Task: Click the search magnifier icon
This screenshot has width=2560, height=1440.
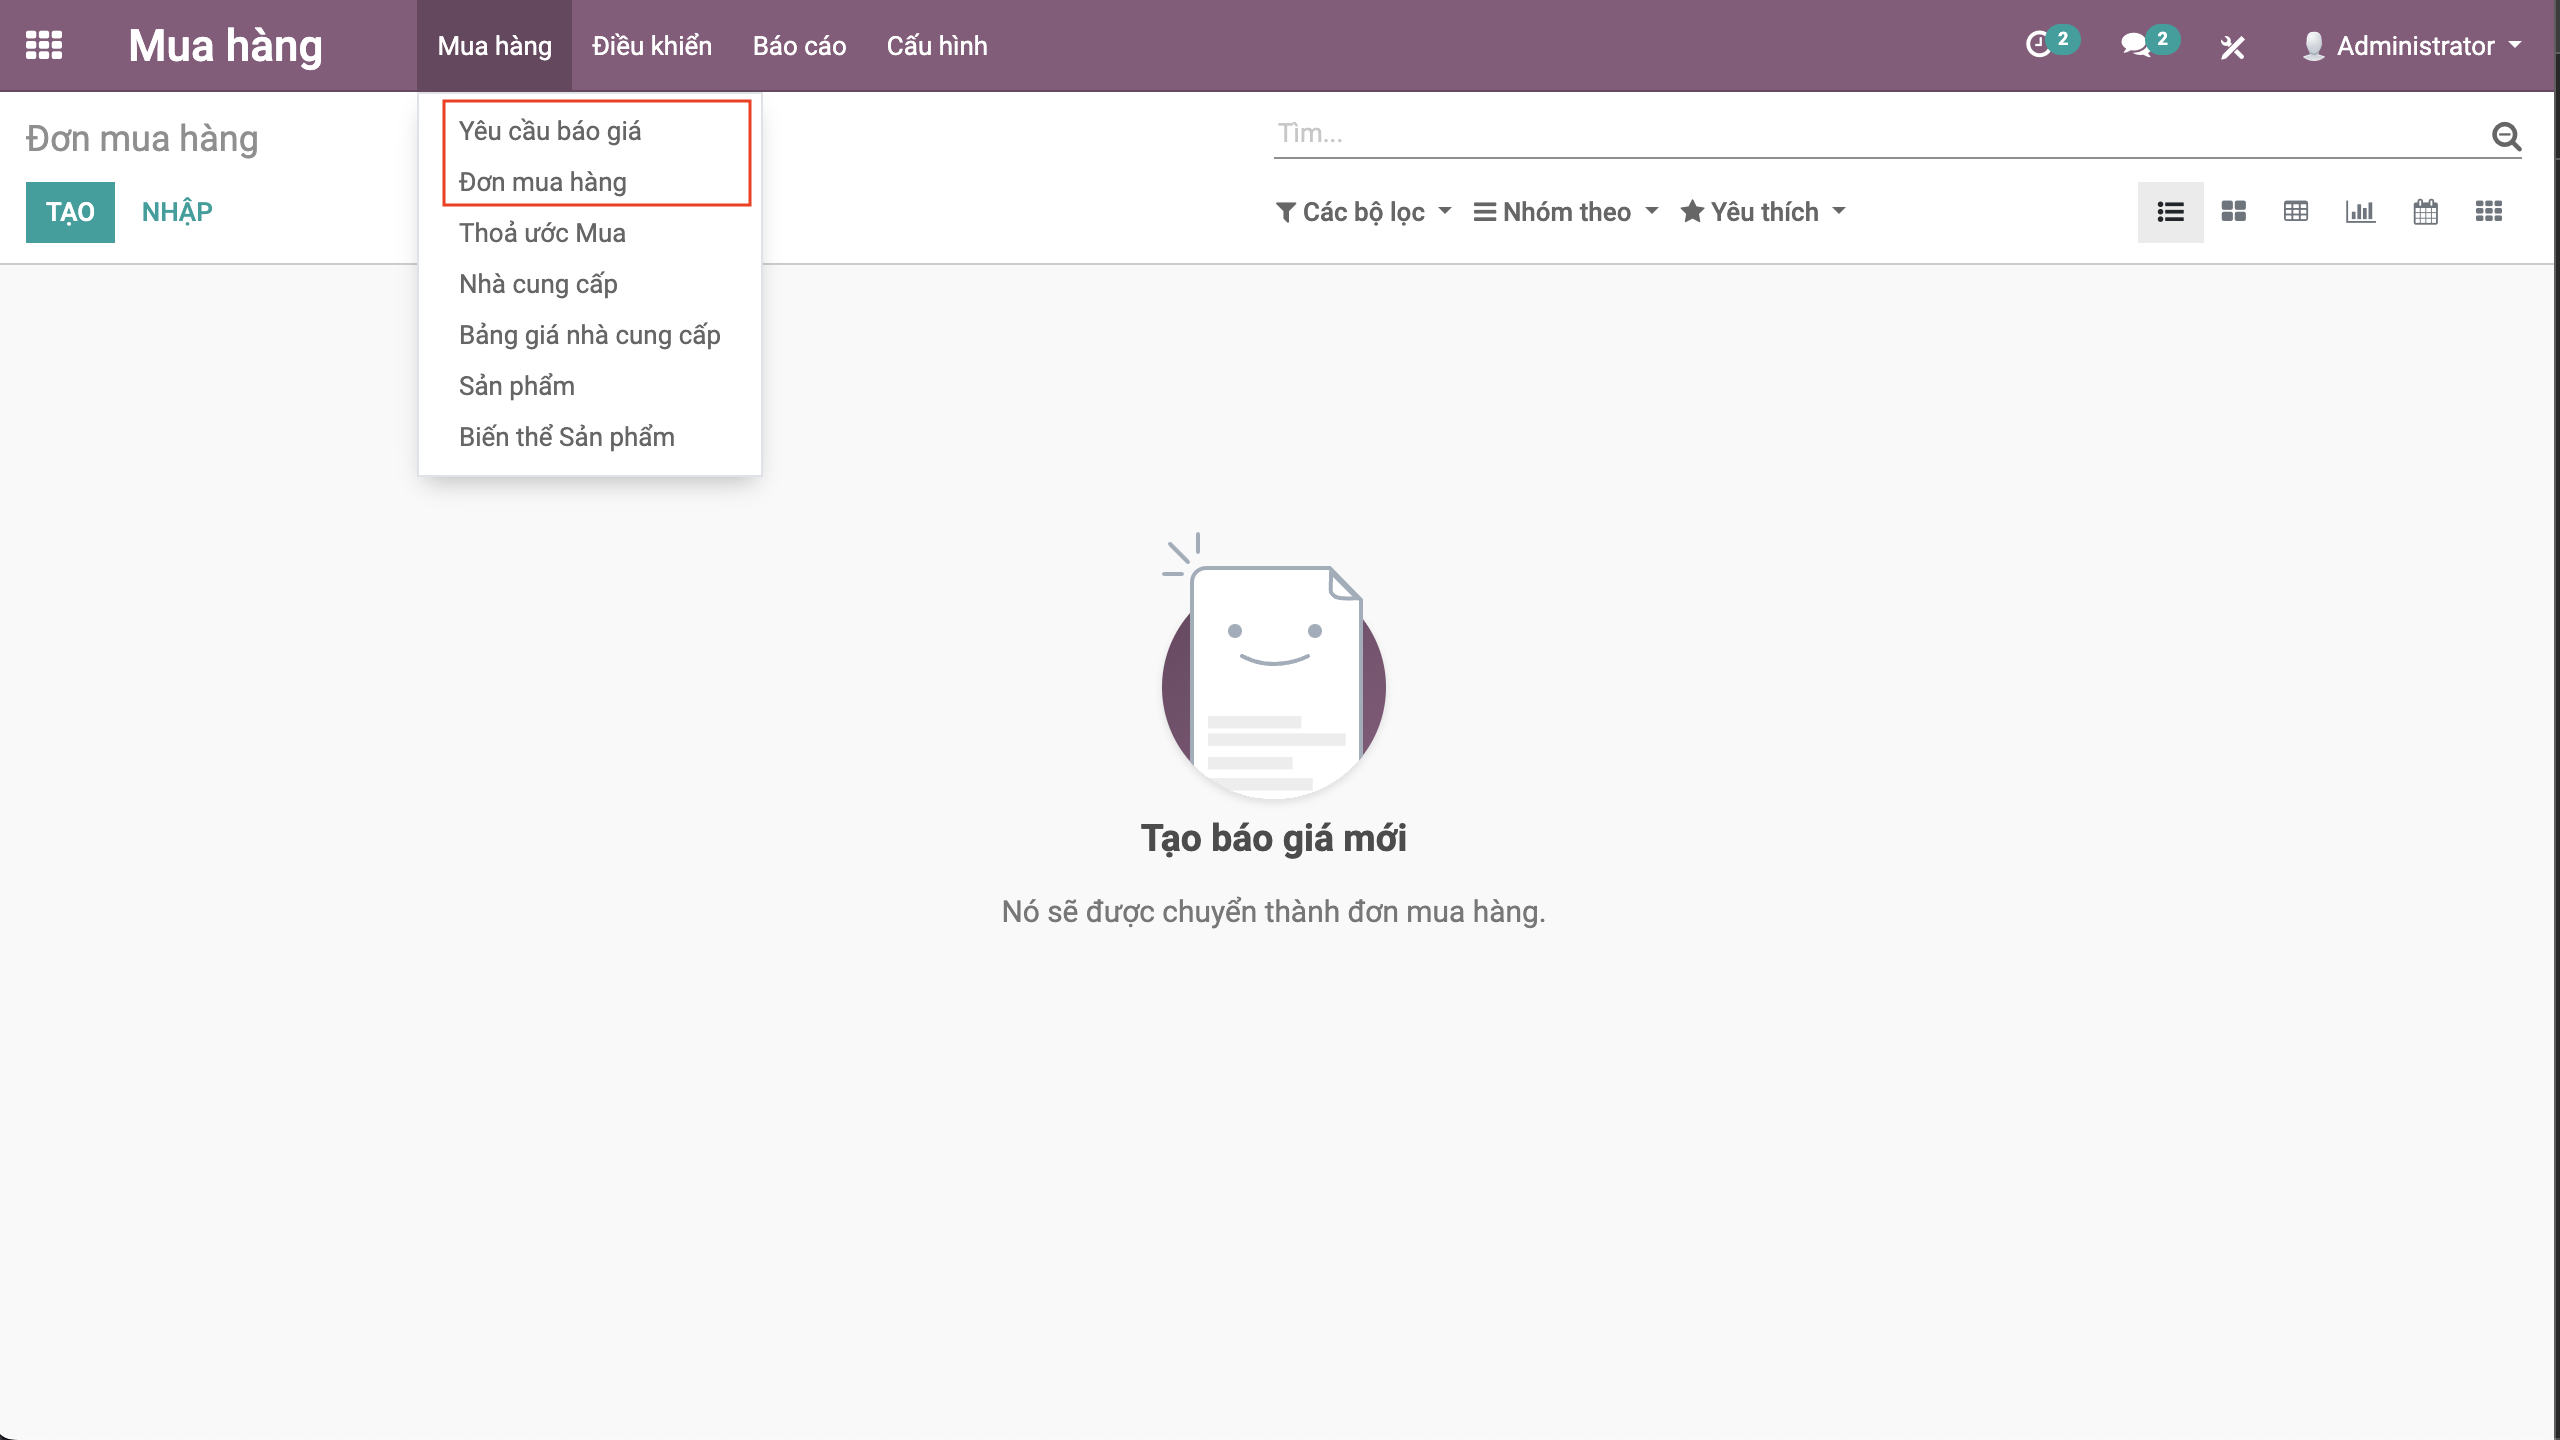Action: pyautogui.click(x=2506, y=136)
